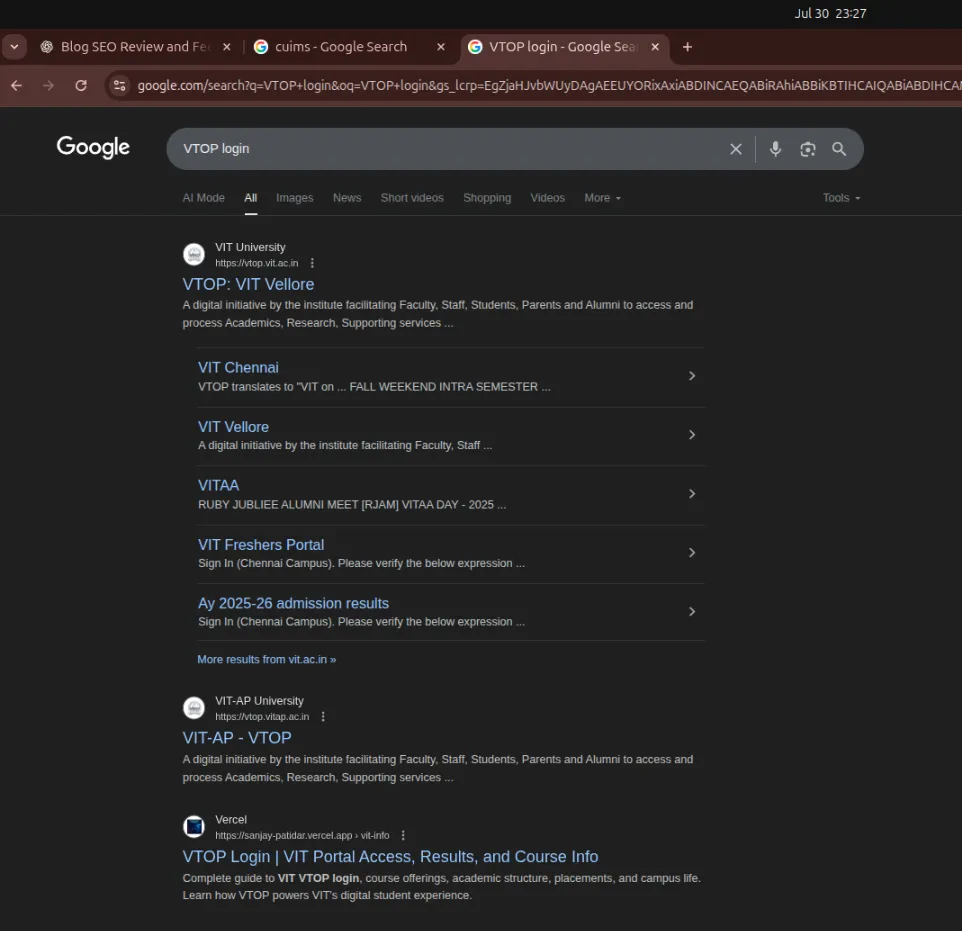Close the VTOP login Google Search tab

(x=655, y=47)
